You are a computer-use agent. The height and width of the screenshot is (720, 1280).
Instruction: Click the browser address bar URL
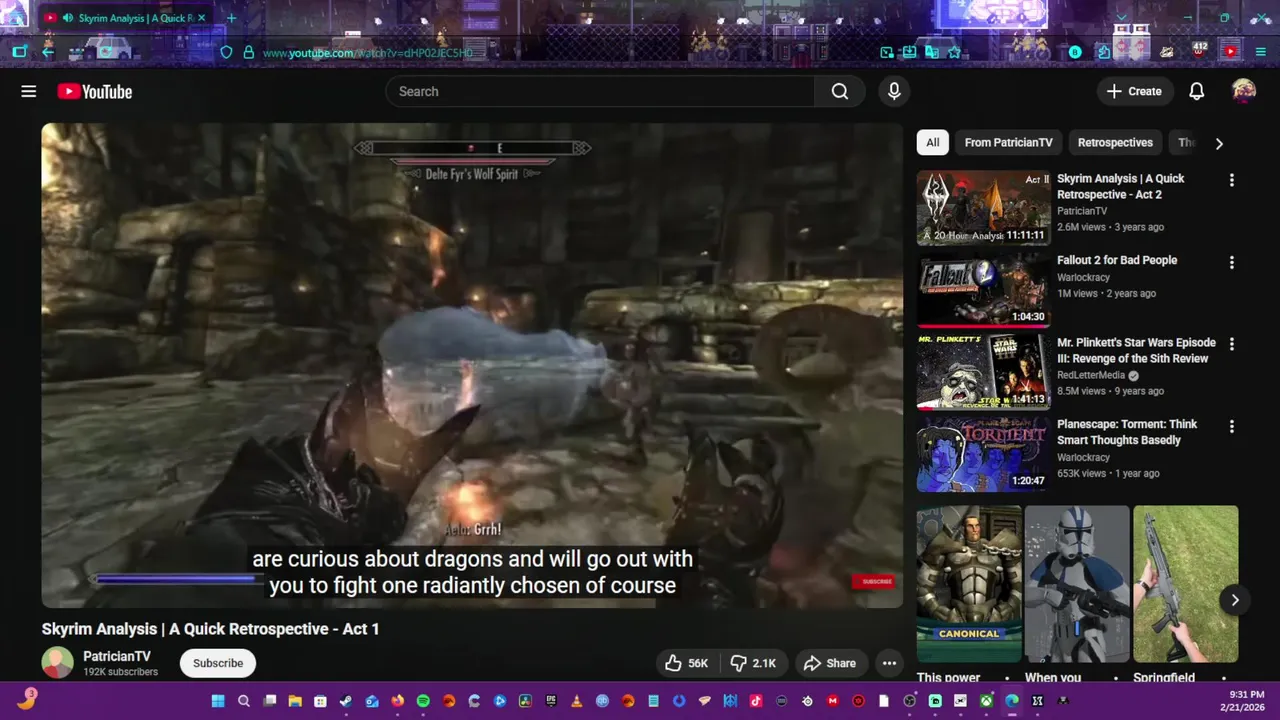click(368, 53)
